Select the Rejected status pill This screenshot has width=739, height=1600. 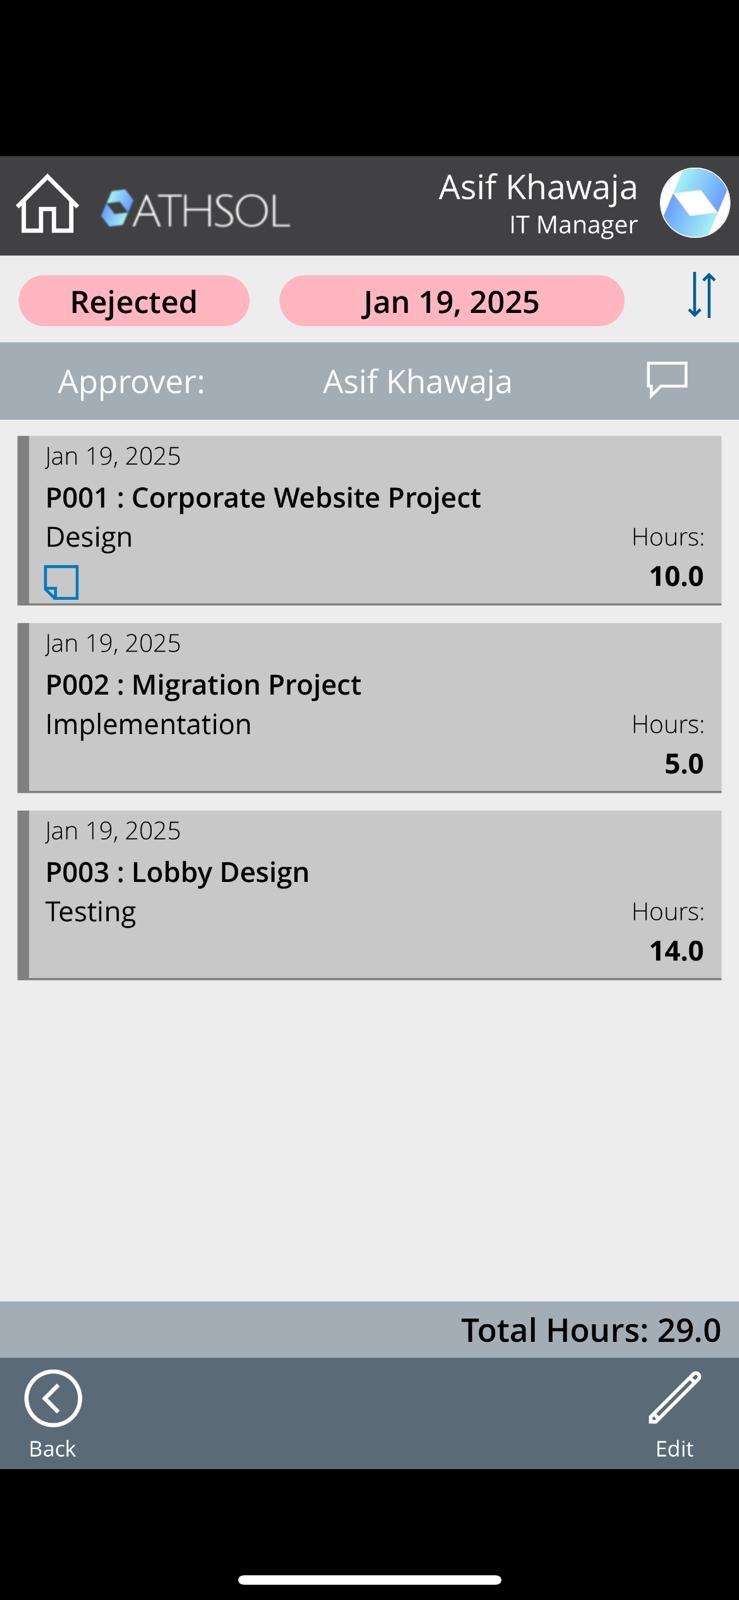[134, 301]
